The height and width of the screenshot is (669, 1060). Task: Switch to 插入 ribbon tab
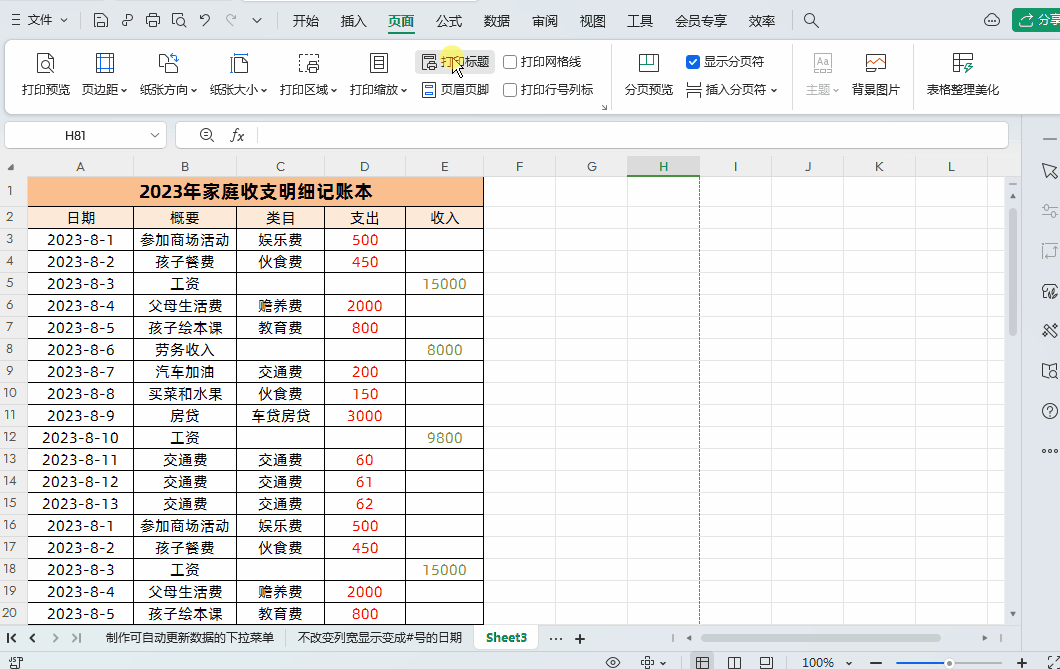click(x=354, y=21)
